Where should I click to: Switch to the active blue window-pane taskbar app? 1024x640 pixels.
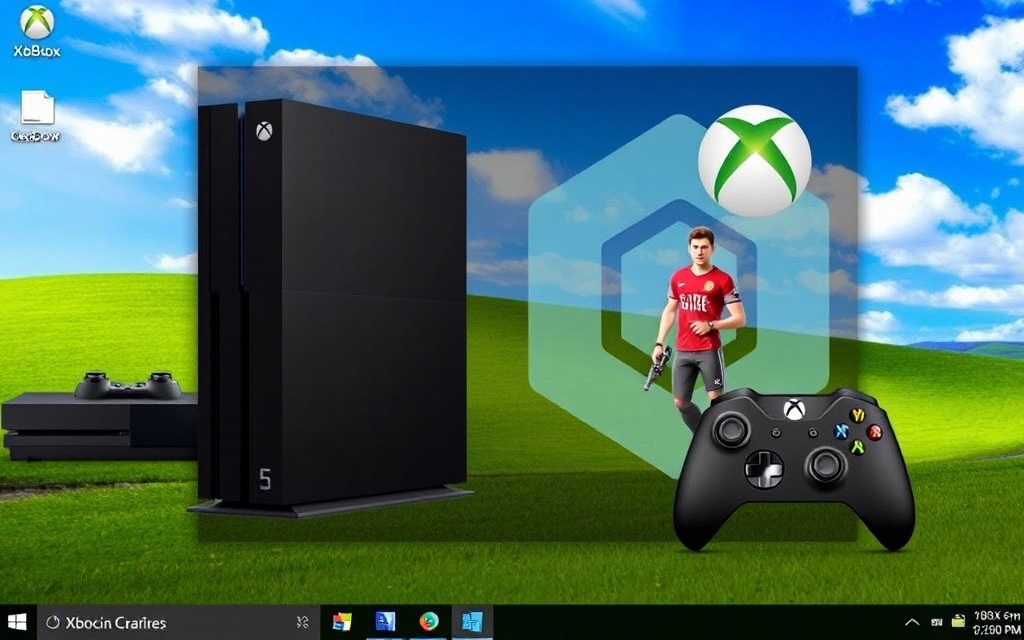(x=472, y=622)
